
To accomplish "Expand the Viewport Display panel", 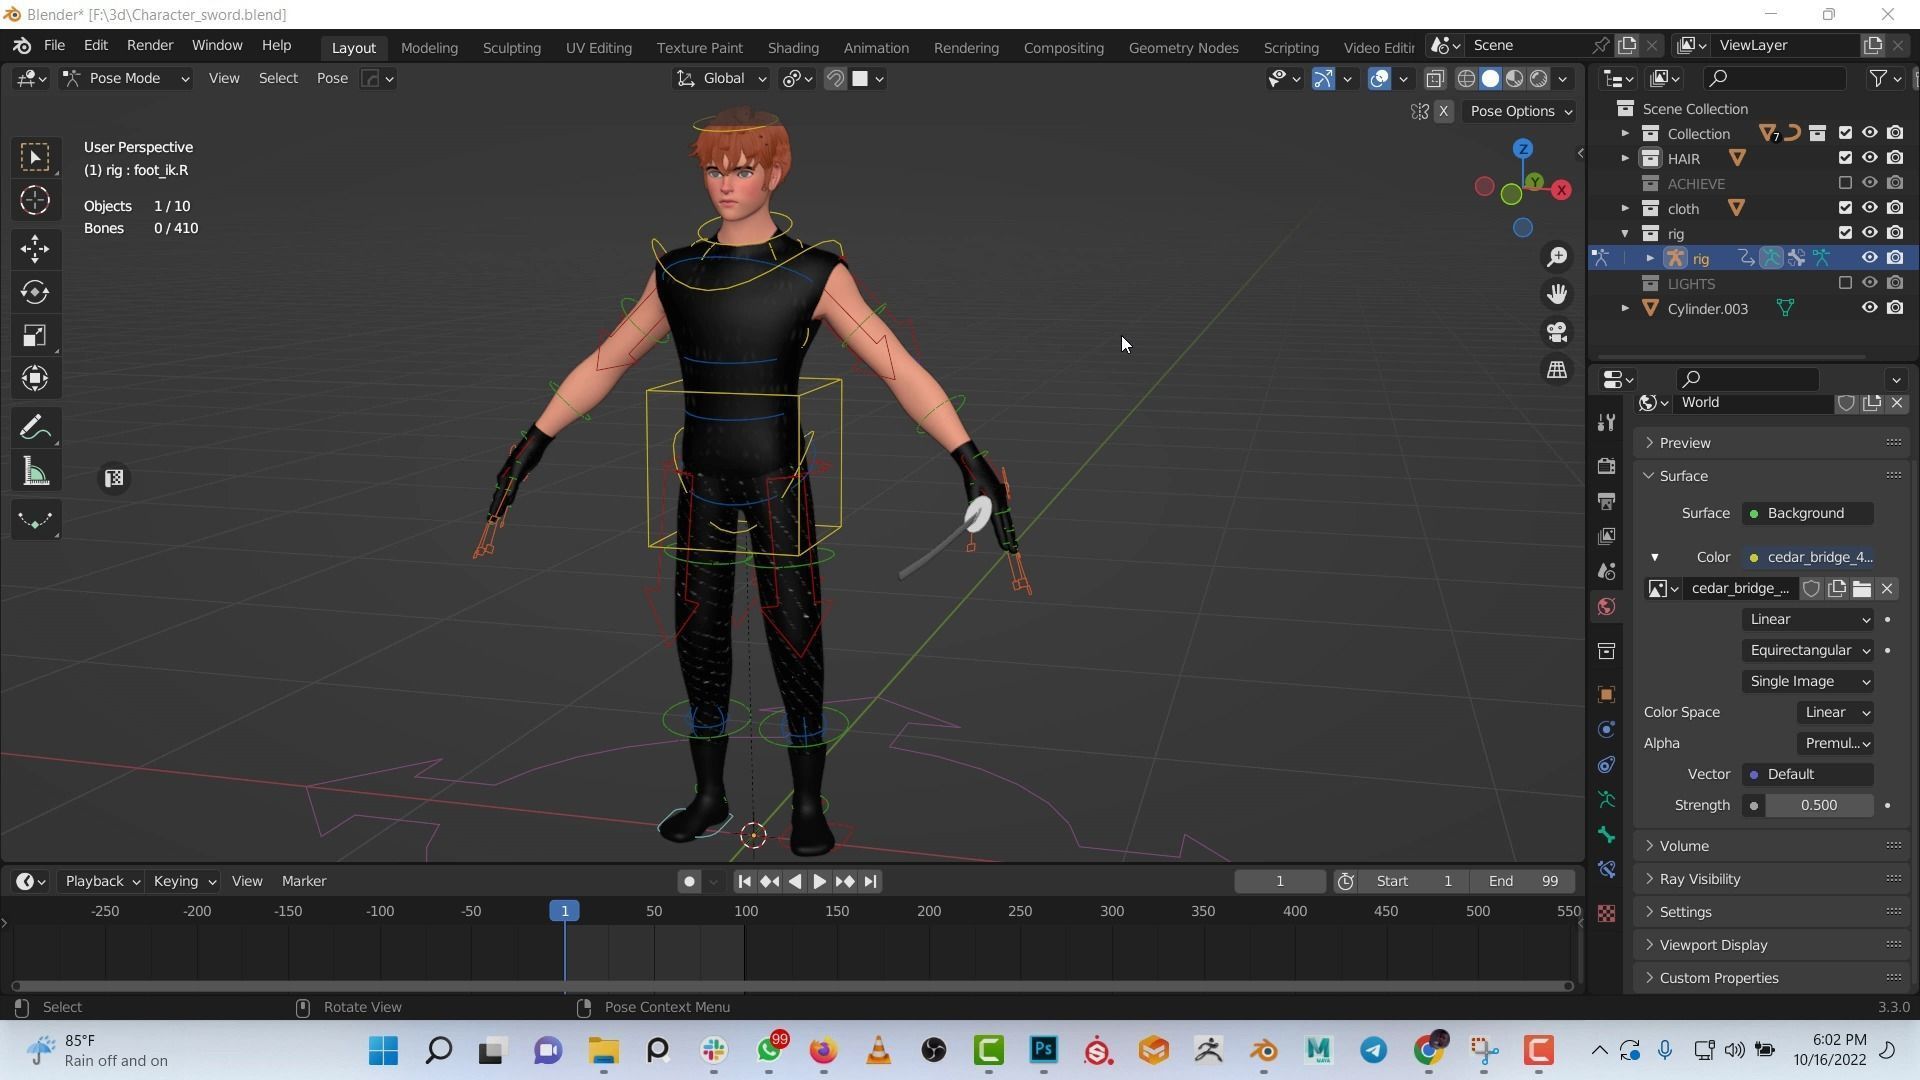I will 1712,946.
